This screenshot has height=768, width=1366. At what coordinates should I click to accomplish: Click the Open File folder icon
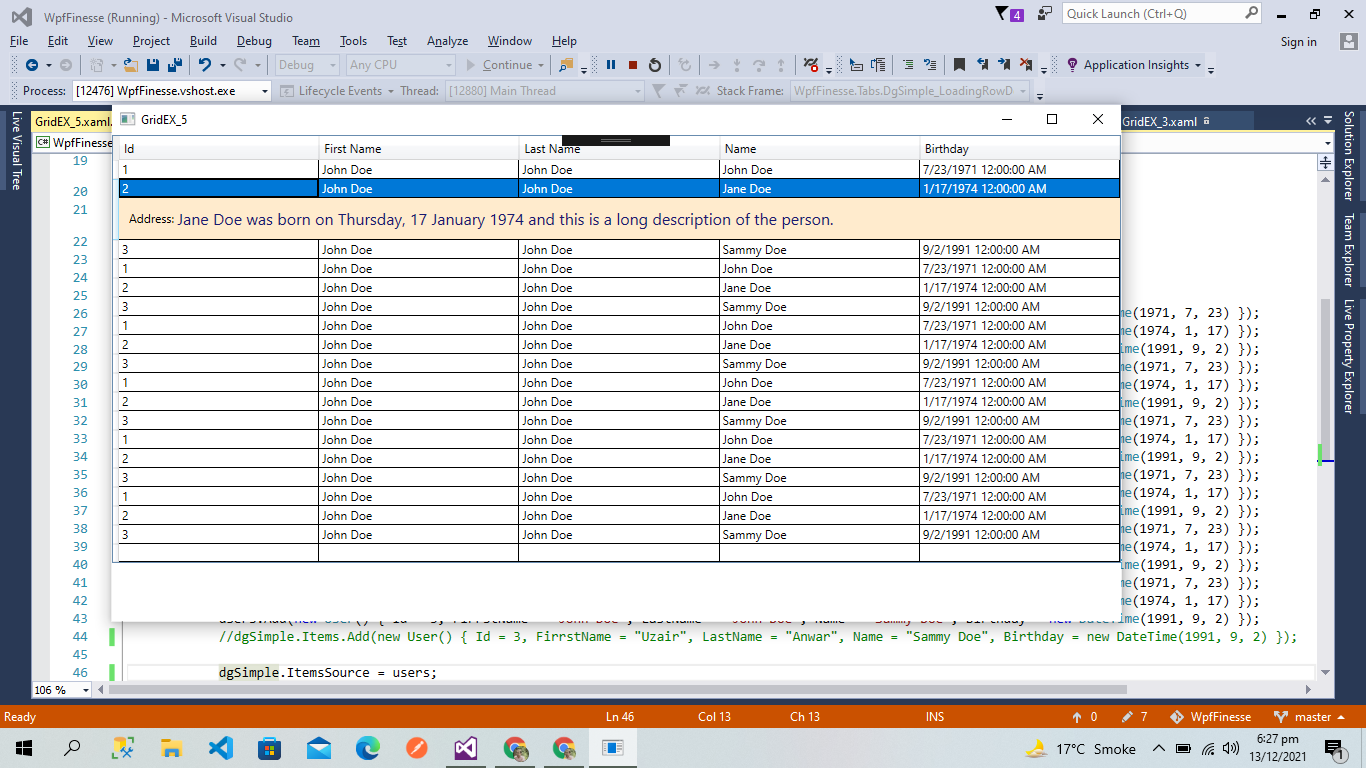(x=131, y=65)
